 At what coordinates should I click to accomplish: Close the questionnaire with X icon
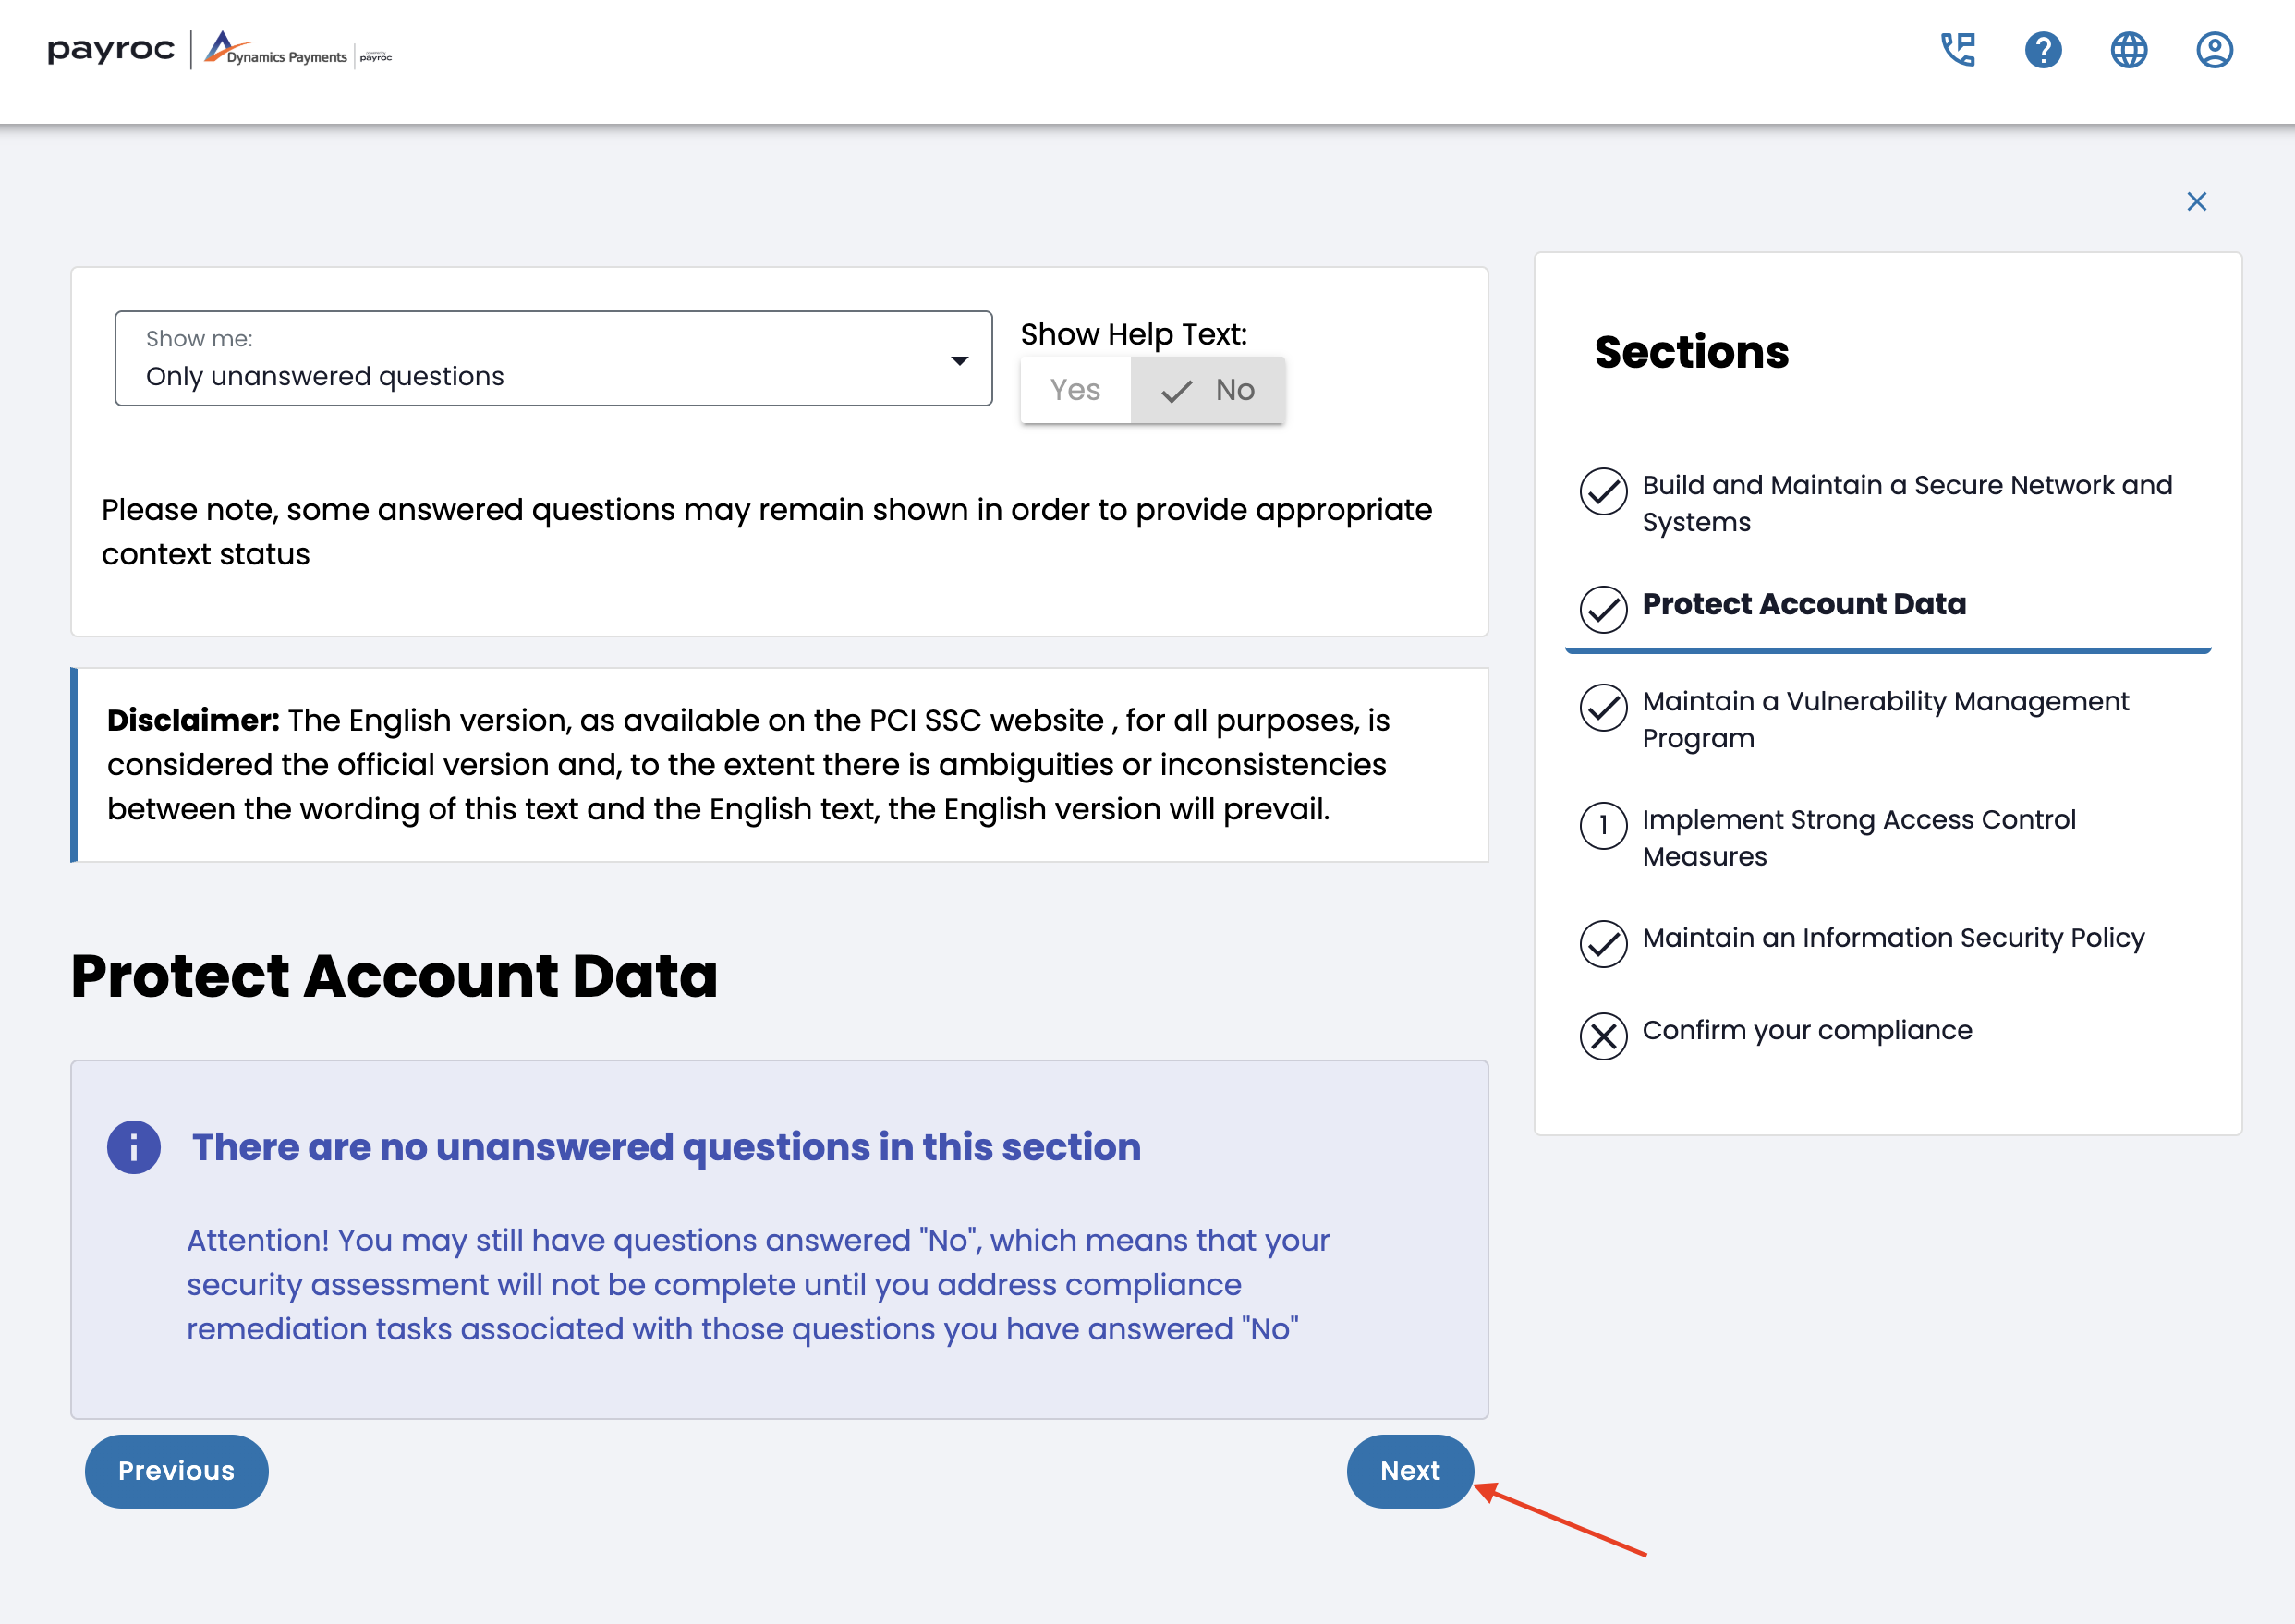pos(2196,202)
